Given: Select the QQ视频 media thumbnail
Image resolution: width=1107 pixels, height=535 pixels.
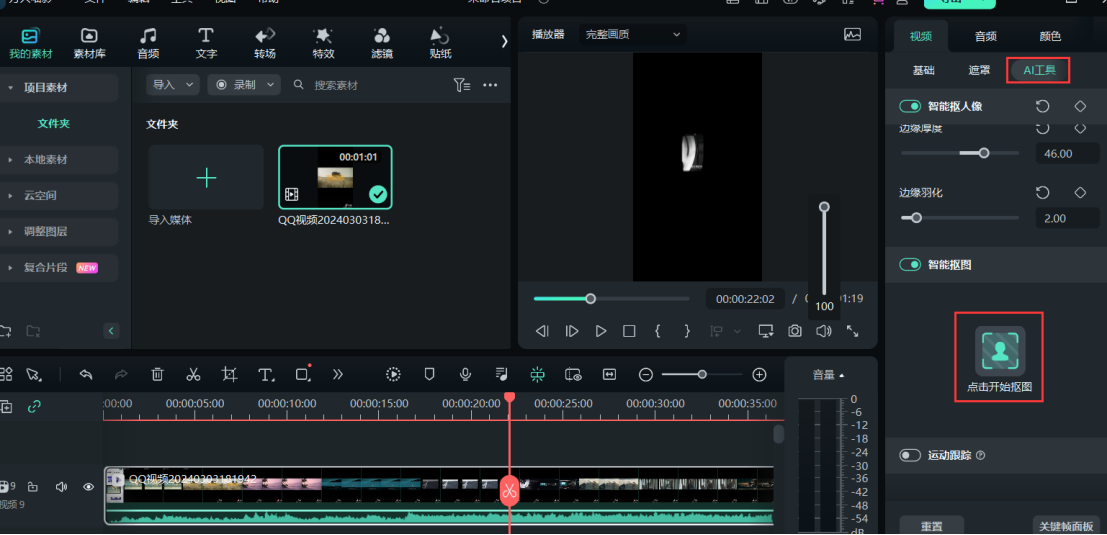Looking at the screenshot, I should click(335, 177).
